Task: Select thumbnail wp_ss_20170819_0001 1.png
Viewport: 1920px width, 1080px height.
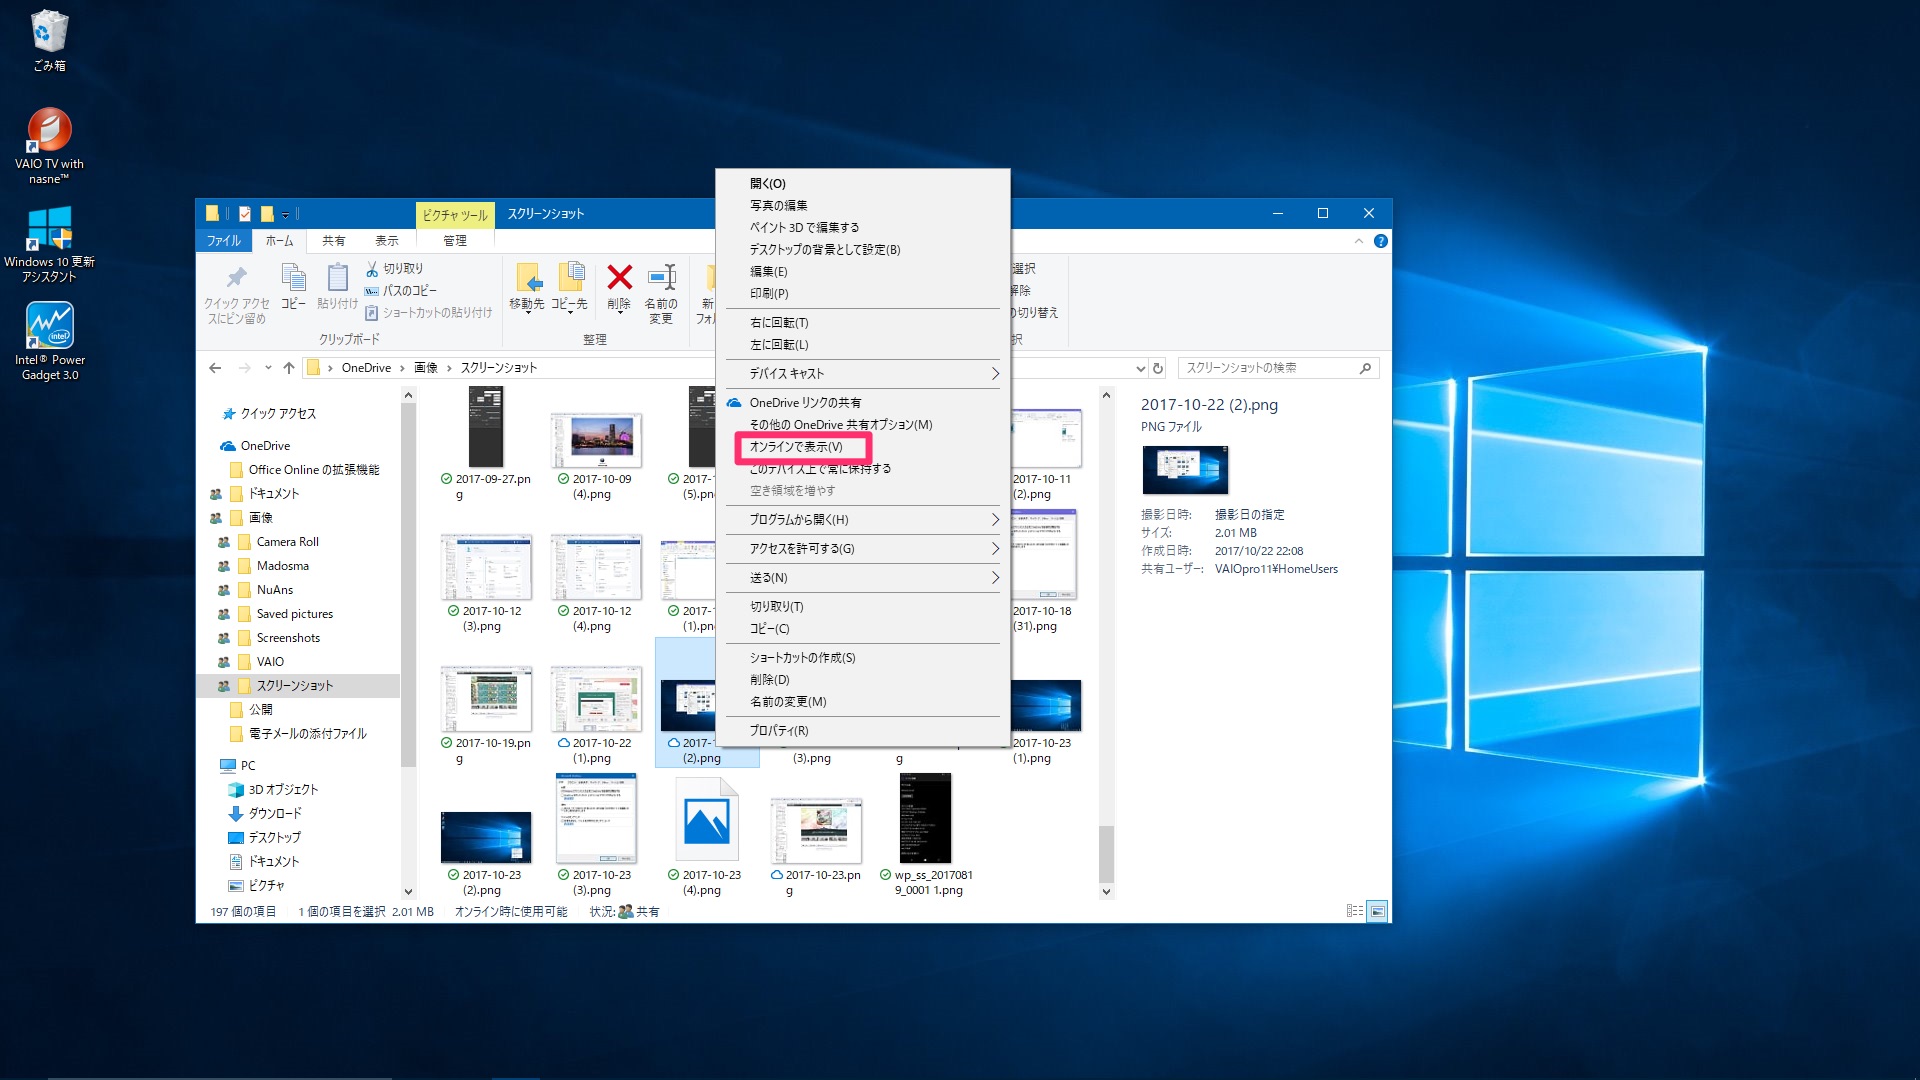Action: click(927, 838)
